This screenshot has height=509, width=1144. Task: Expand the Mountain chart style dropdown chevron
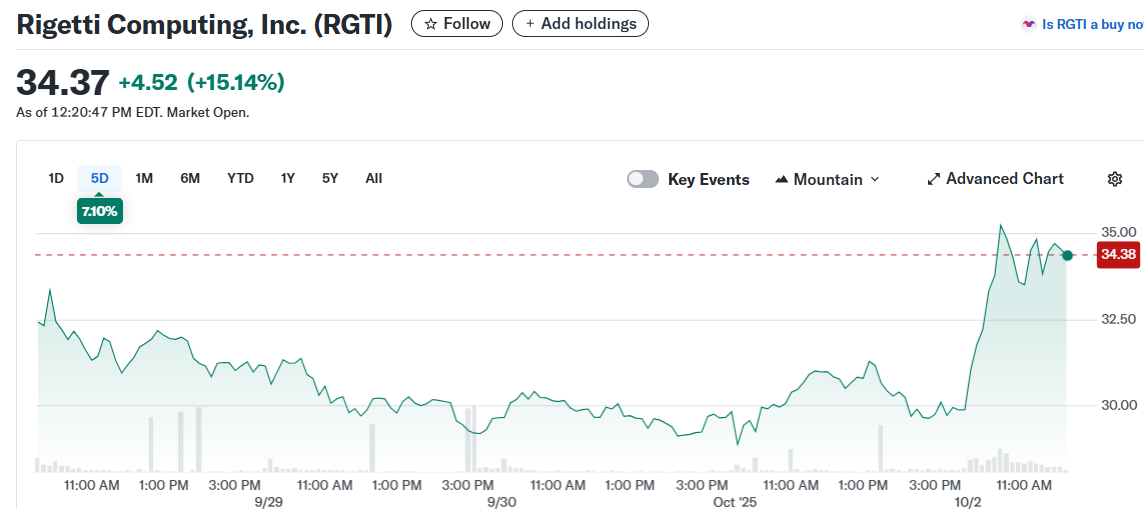tap(875, 179)
